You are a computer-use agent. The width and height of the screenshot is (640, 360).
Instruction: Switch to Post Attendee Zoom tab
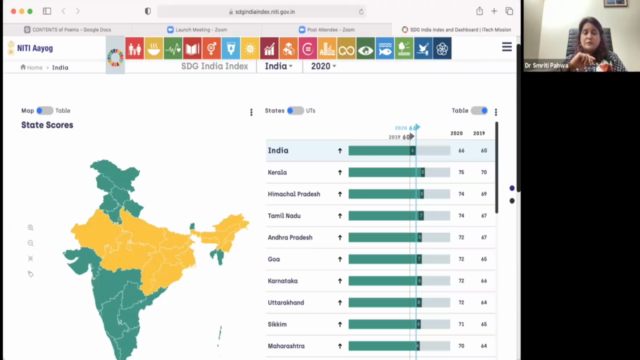coord(327,30)
